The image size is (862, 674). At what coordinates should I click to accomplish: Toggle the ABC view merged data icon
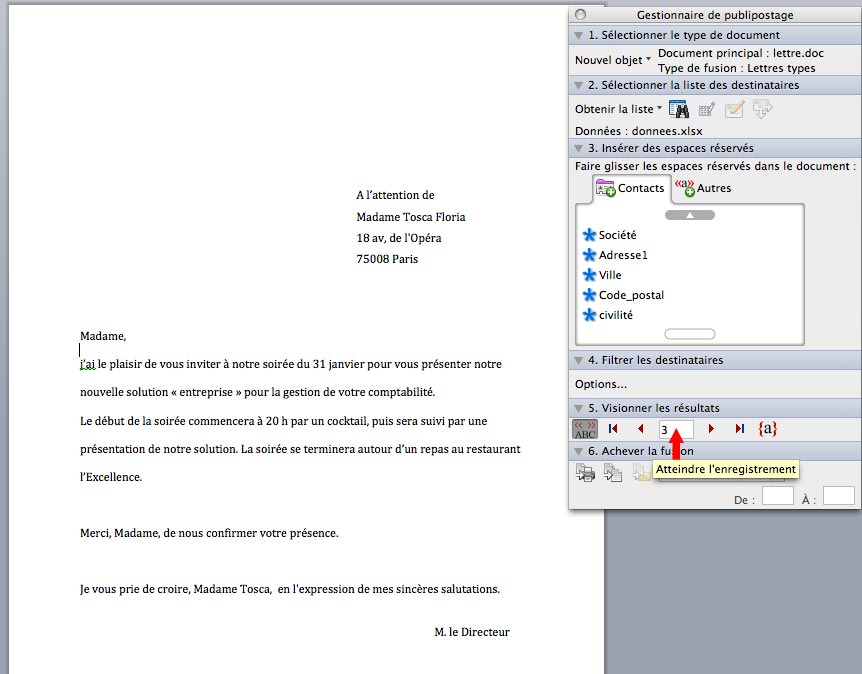(x=582, y=430)
